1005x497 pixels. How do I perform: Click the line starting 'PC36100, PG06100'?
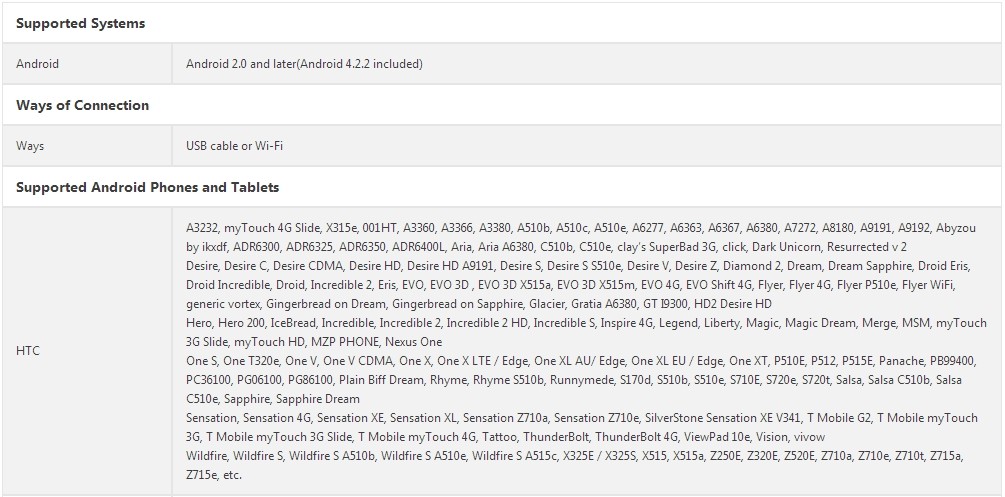[x=574, y=380]
